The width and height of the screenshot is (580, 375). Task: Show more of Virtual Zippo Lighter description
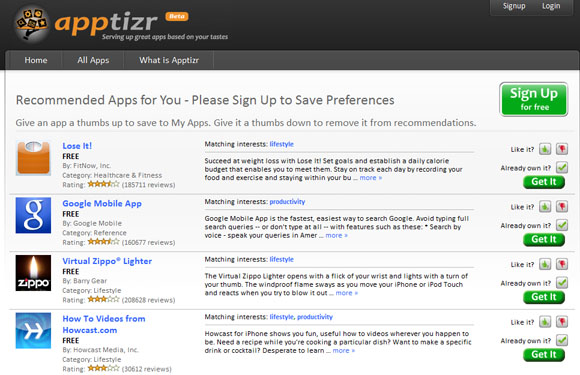(347, 293)
